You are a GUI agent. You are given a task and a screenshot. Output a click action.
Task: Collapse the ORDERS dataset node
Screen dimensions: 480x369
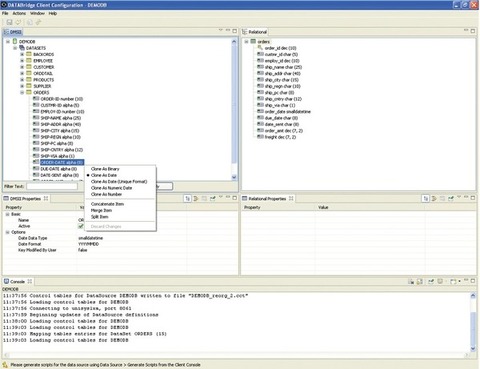coord(22,92)
